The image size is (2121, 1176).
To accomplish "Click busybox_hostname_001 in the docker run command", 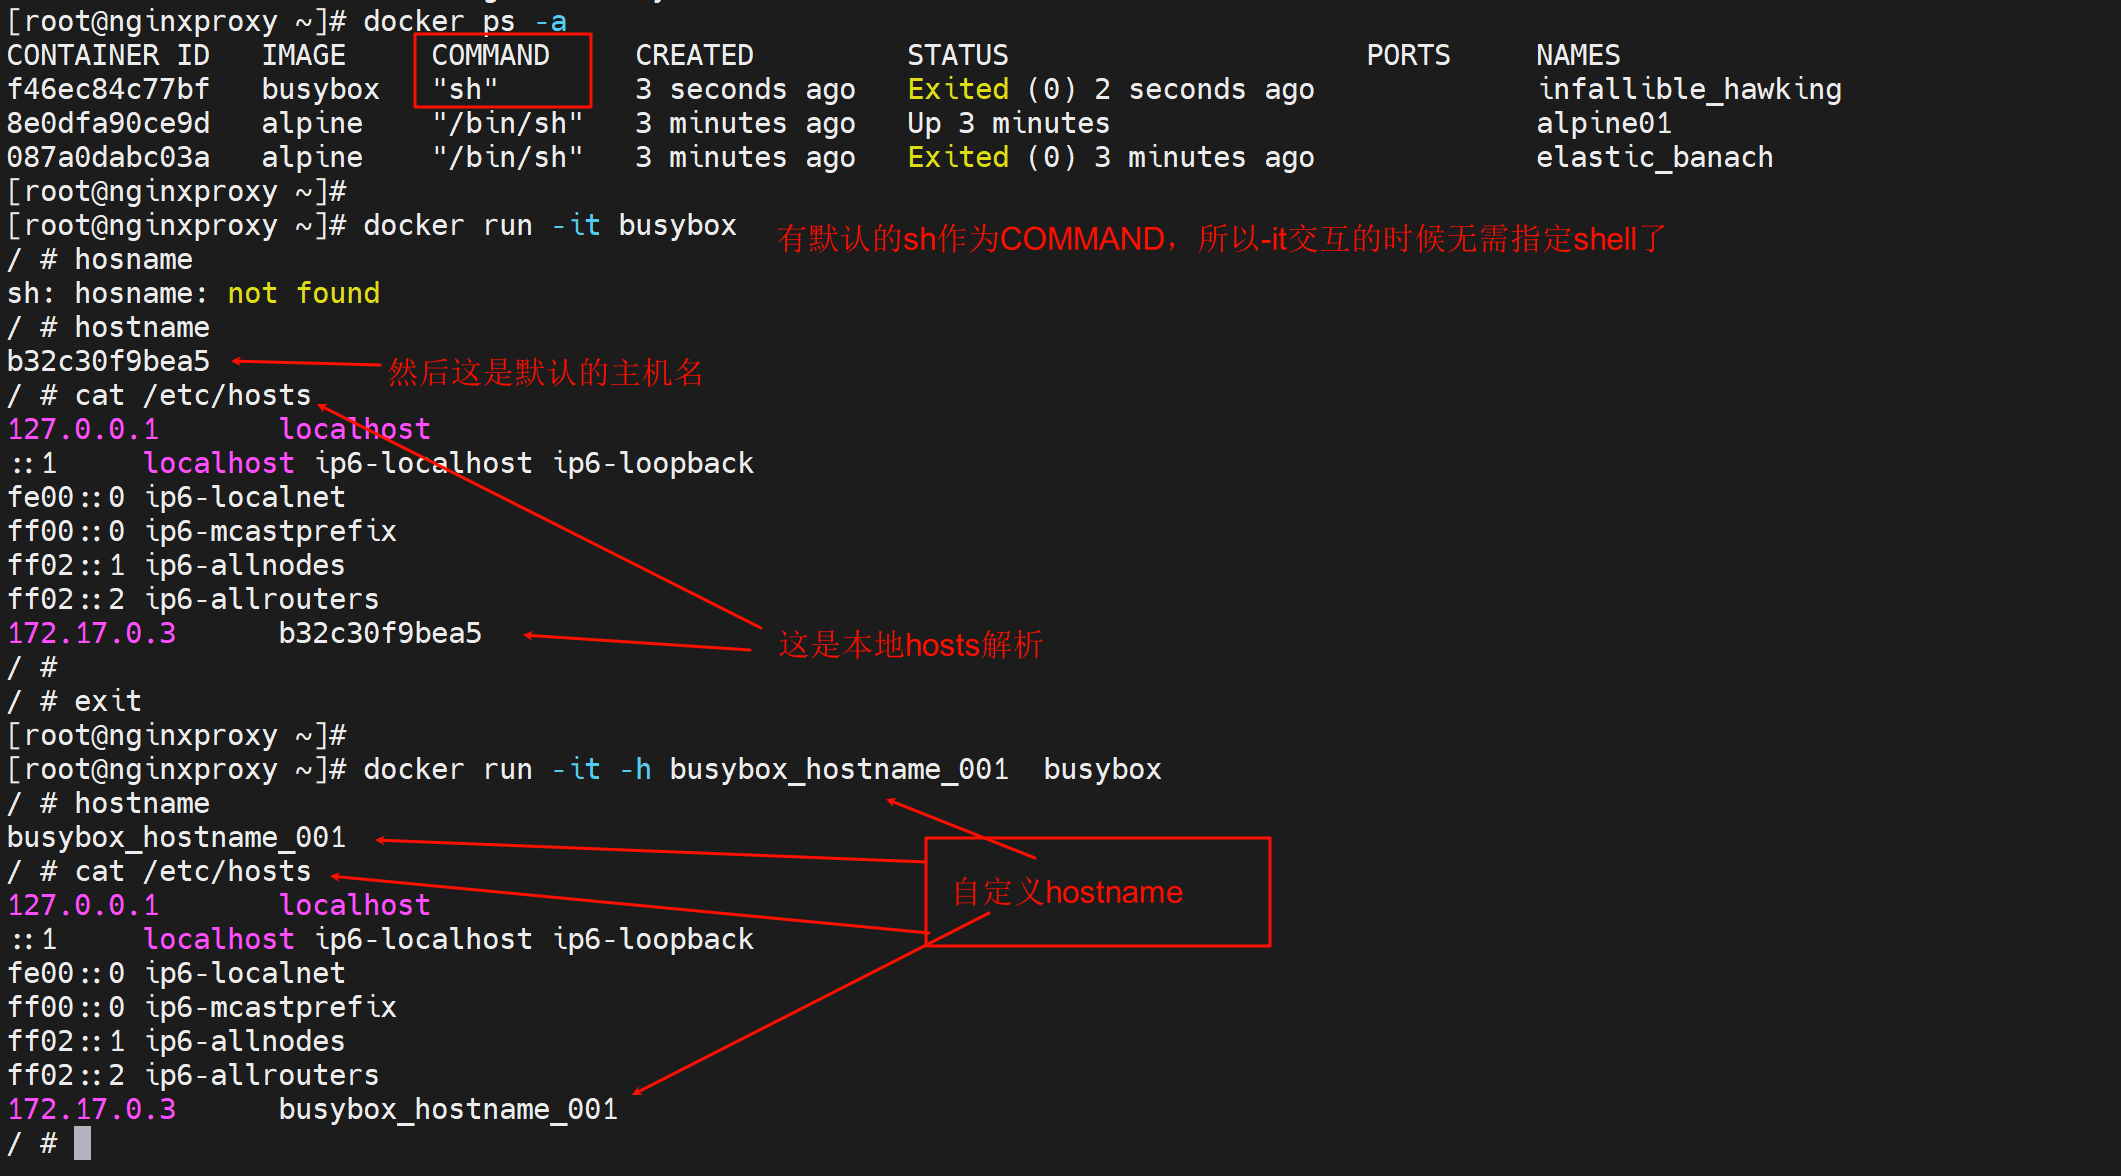I will pos(838,769).
